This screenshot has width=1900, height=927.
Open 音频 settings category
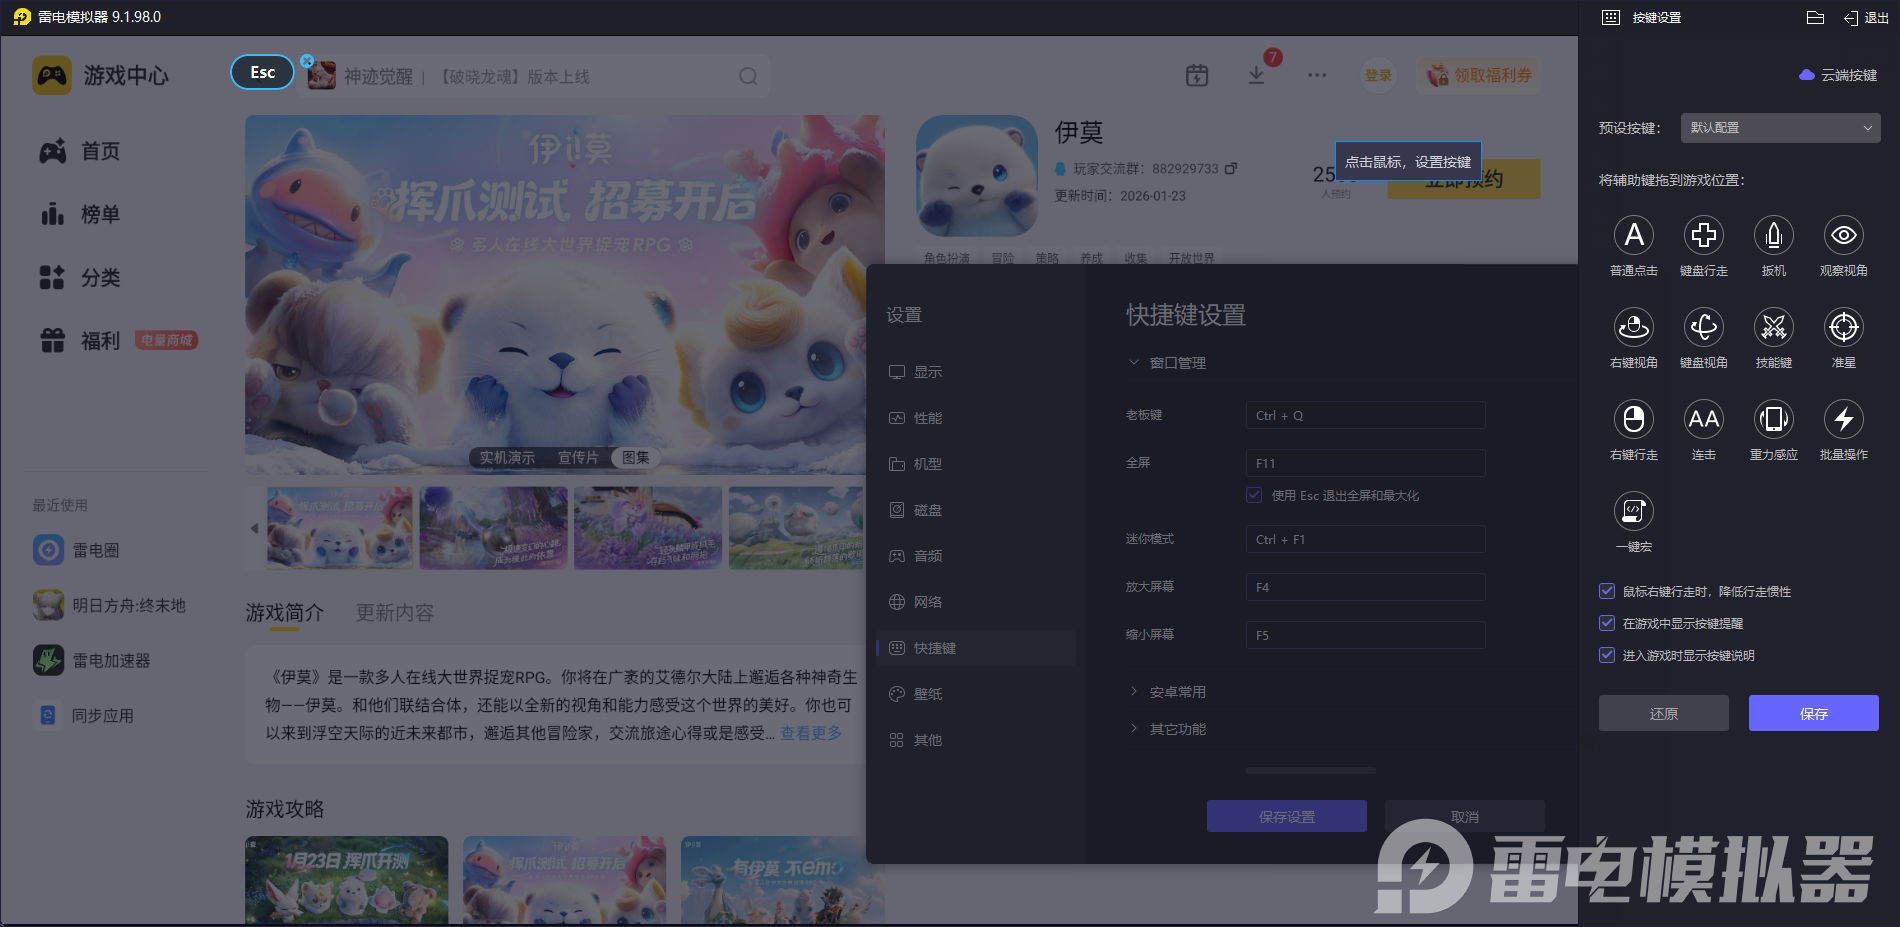(x=976, y=556)
